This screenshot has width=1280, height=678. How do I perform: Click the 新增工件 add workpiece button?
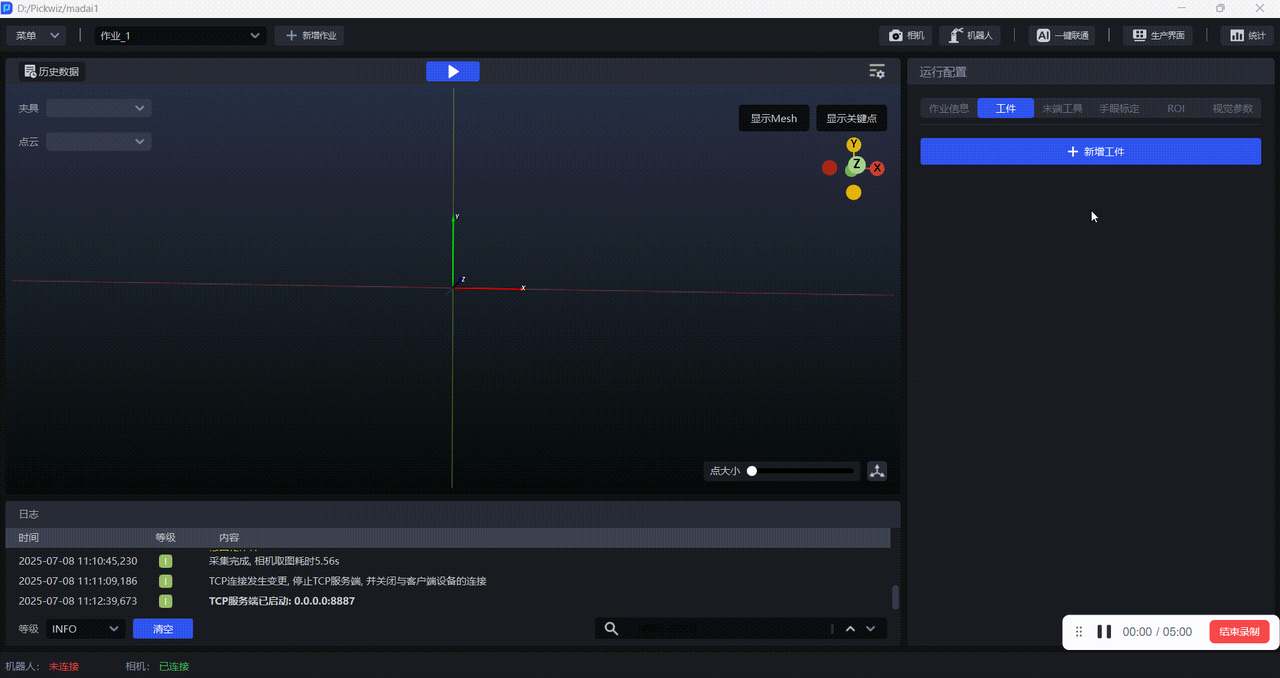coord(1090,151)
